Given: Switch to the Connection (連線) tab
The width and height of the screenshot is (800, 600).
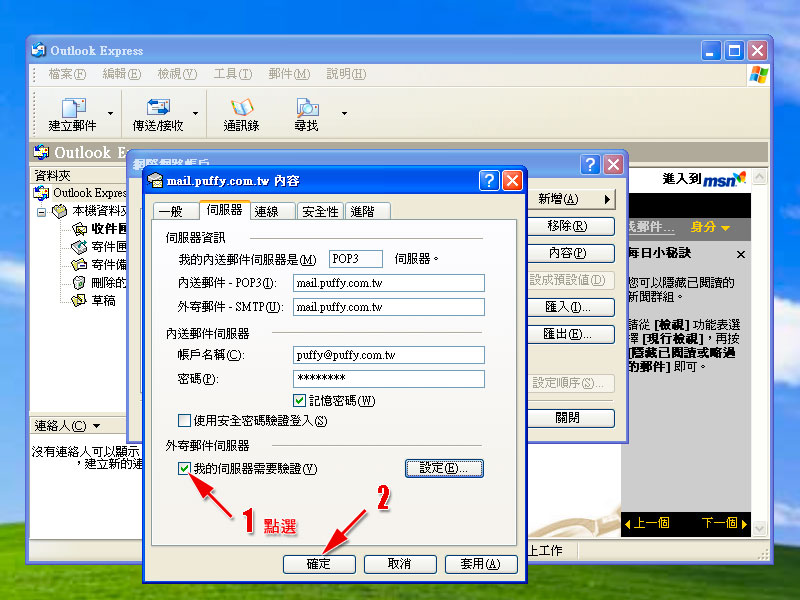Looking at the screenshot, I should click(272, 211).
